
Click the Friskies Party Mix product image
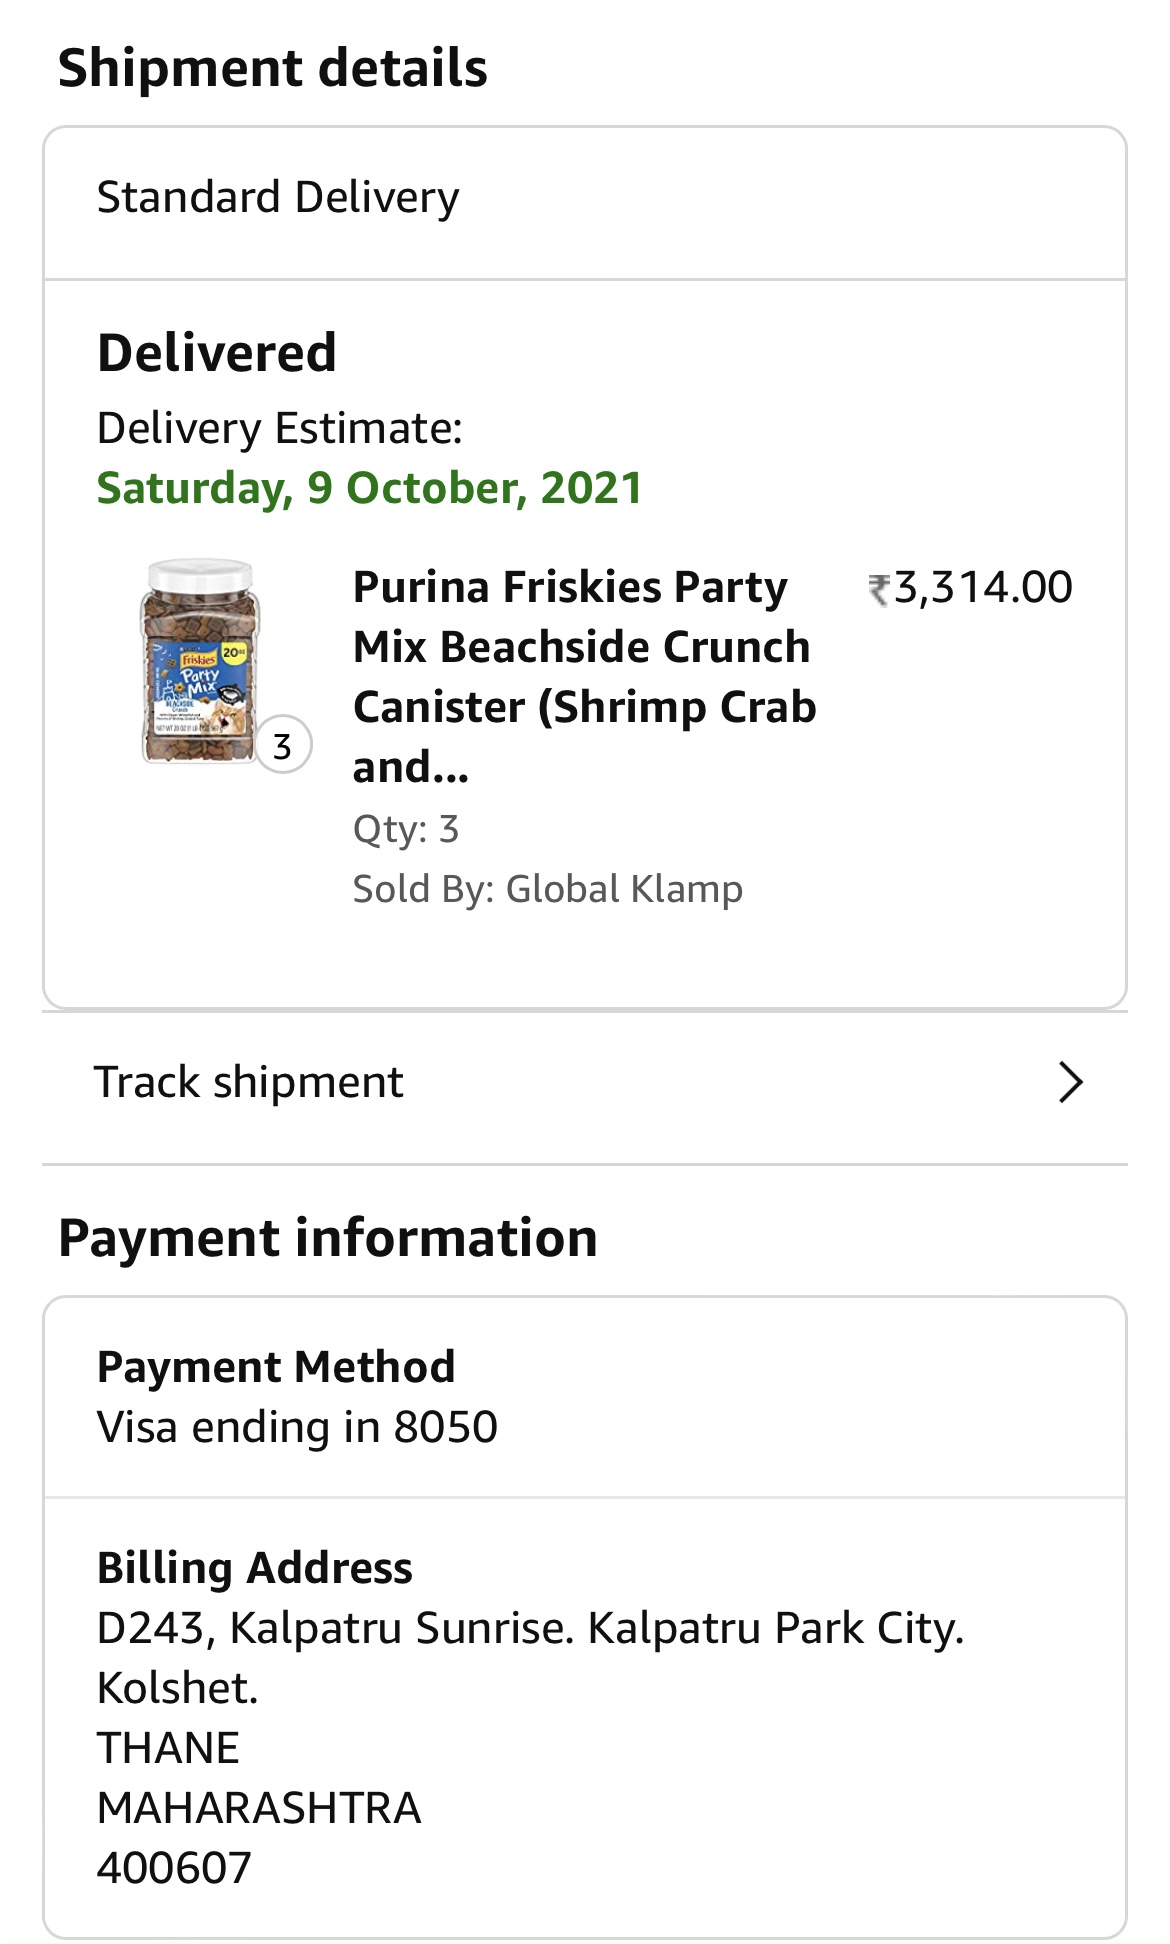200,662
